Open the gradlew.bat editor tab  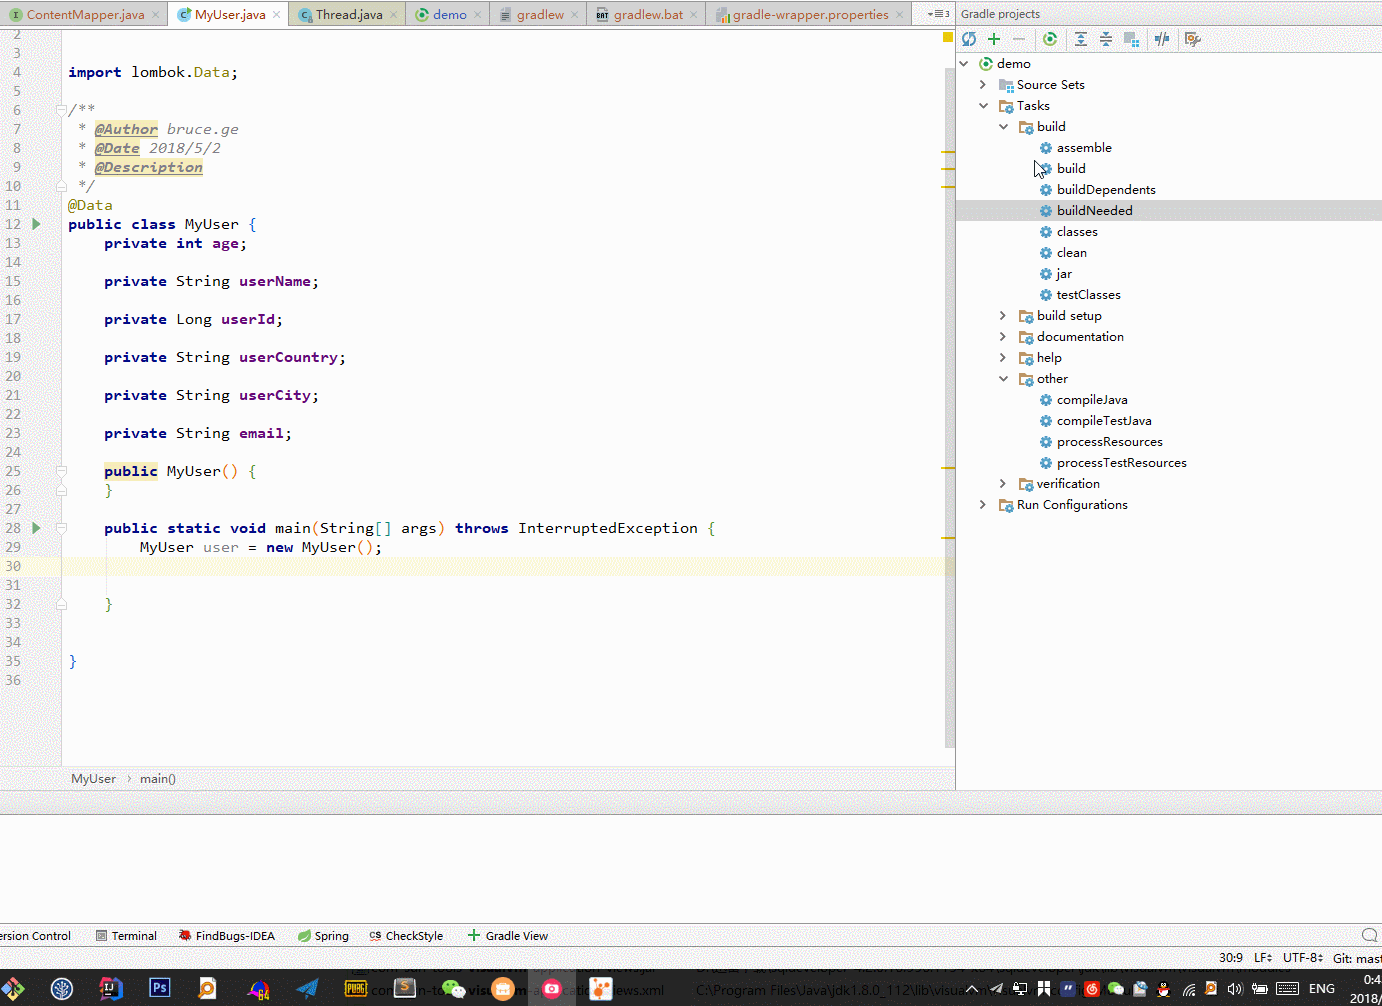click(647, 14)
